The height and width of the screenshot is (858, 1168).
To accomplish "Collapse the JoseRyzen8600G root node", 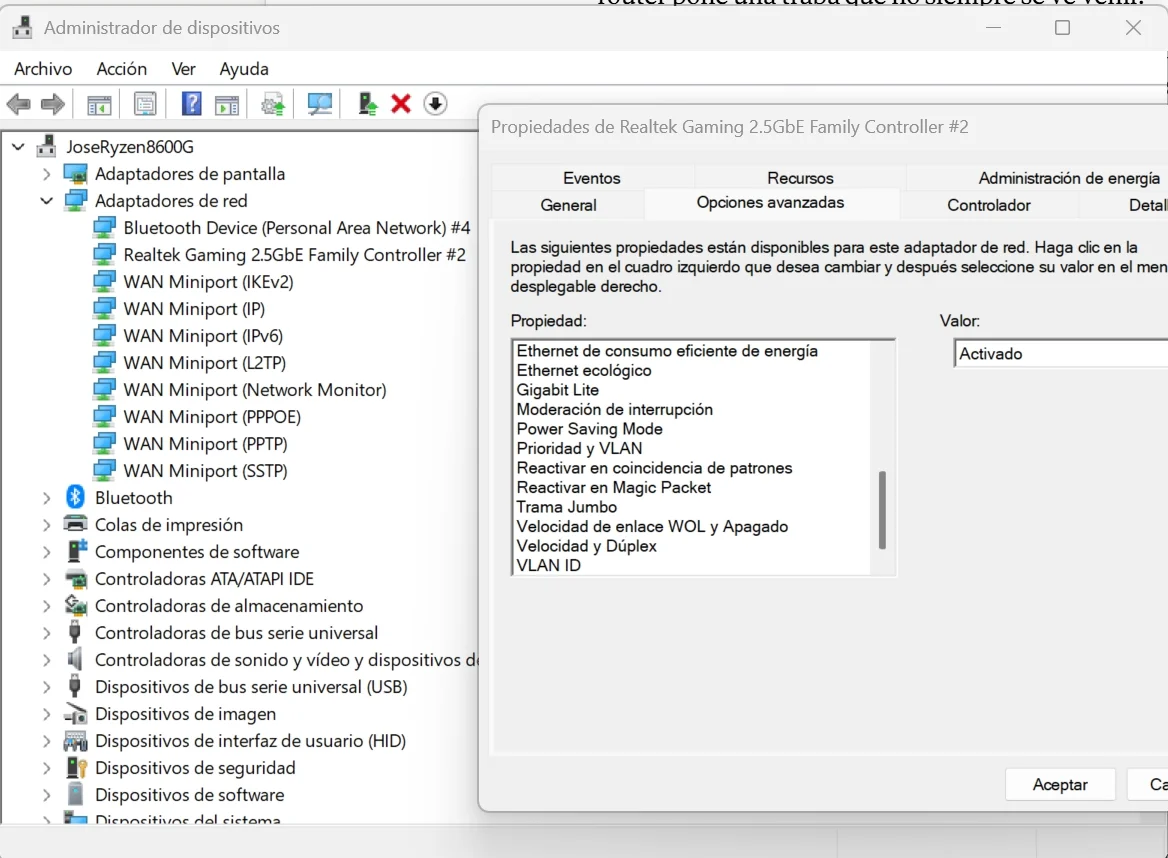I will click(19, 147).
